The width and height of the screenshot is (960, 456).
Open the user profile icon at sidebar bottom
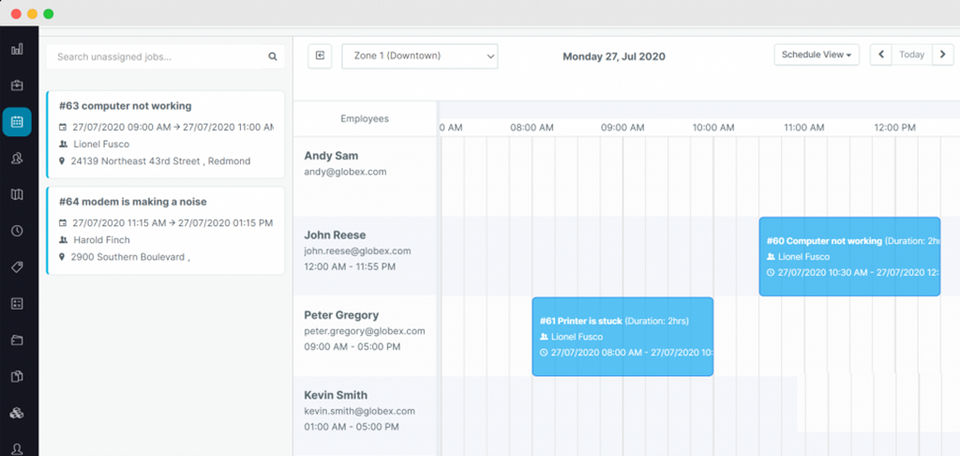click(x=17, y=449)
